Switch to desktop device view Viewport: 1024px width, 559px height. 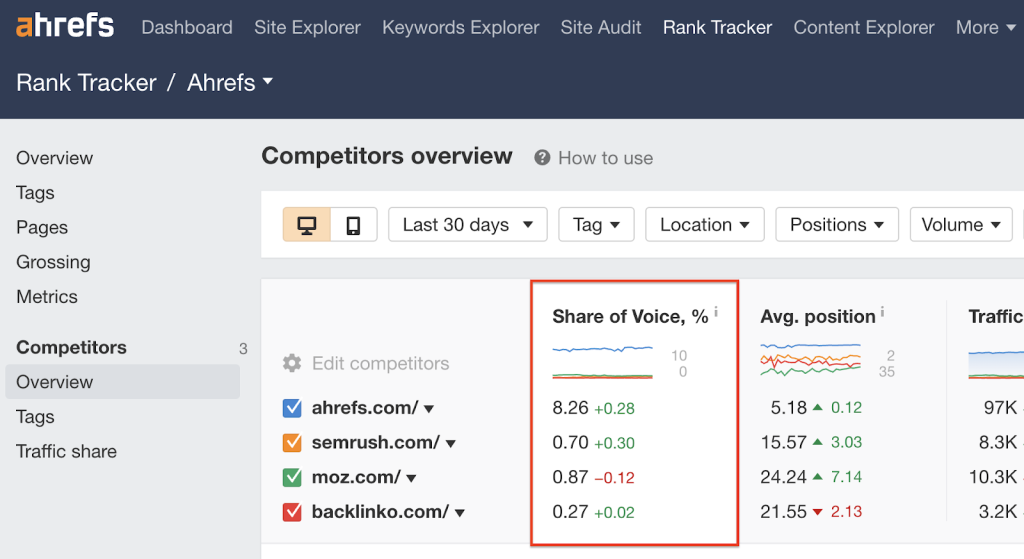307,225
